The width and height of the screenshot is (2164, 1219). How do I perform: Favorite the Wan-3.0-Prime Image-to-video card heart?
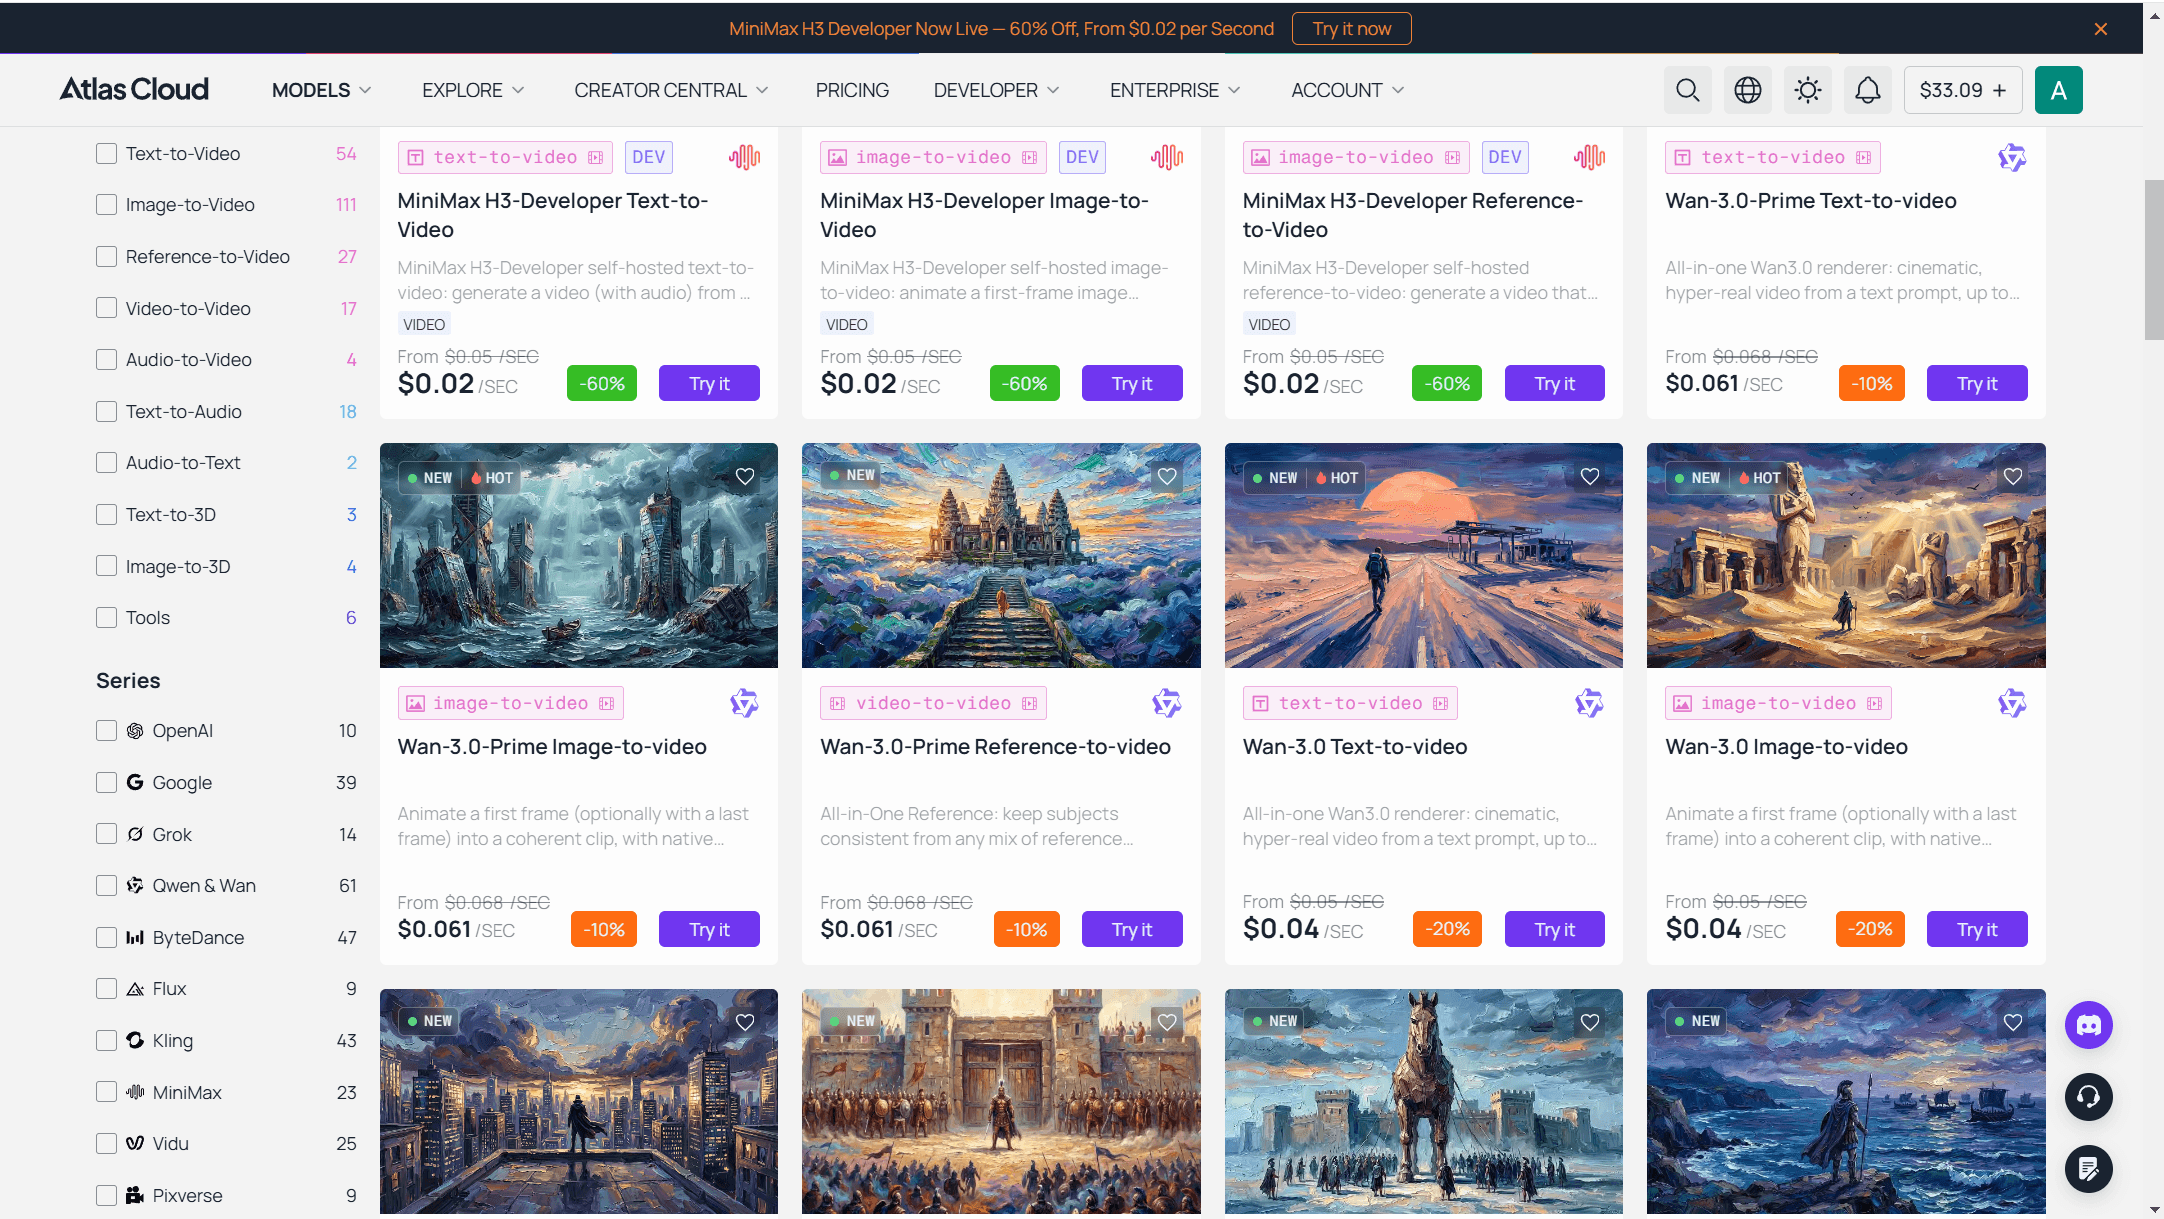click(x=745, y=477)
